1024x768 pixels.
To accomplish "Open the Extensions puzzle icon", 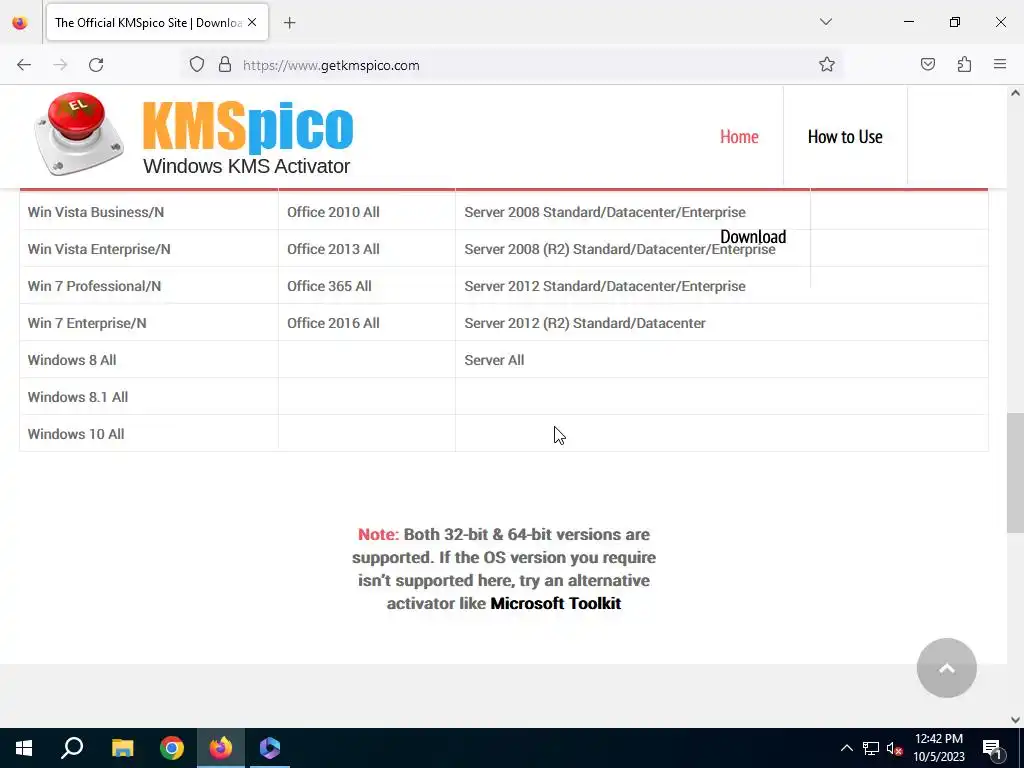I will 964,65.
